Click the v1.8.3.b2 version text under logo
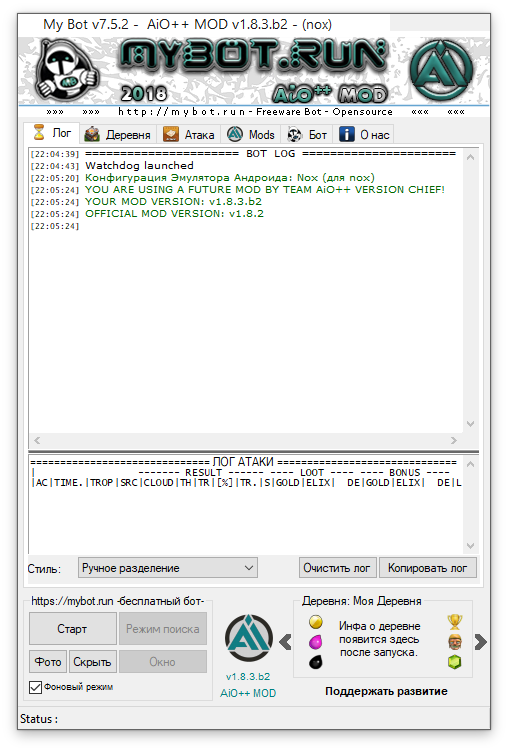This screenshot has height=751, width=508. [248, 676]
